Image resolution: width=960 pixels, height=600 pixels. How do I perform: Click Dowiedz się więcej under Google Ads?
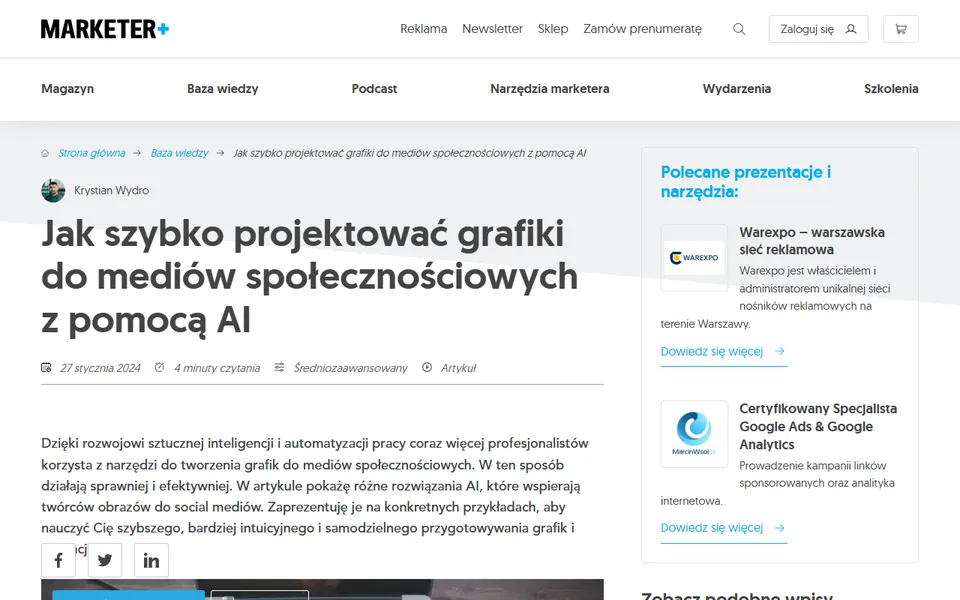click(x=723, y=528)
